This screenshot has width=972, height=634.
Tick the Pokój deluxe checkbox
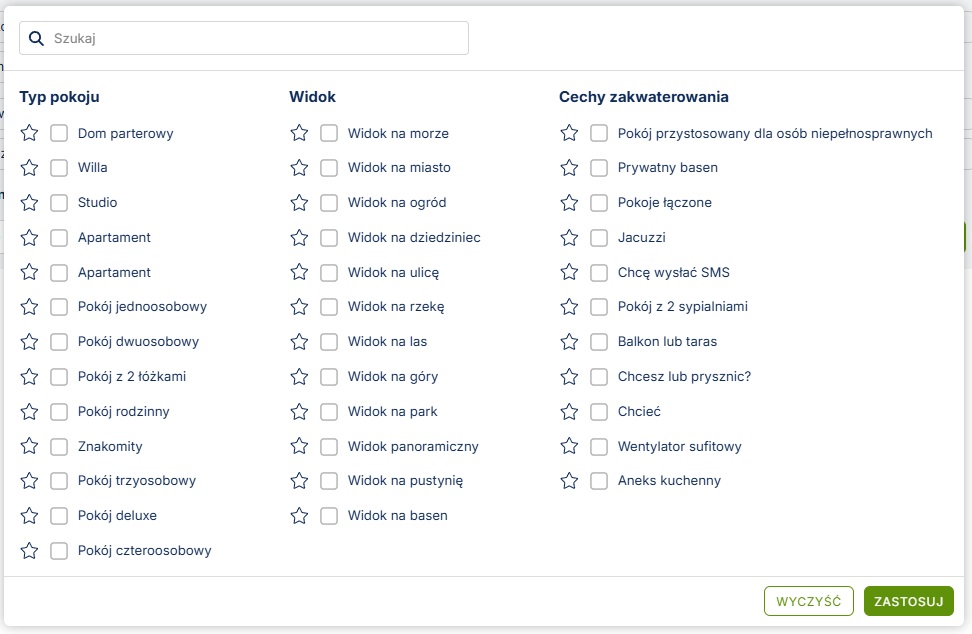click(x=59, y=516)
